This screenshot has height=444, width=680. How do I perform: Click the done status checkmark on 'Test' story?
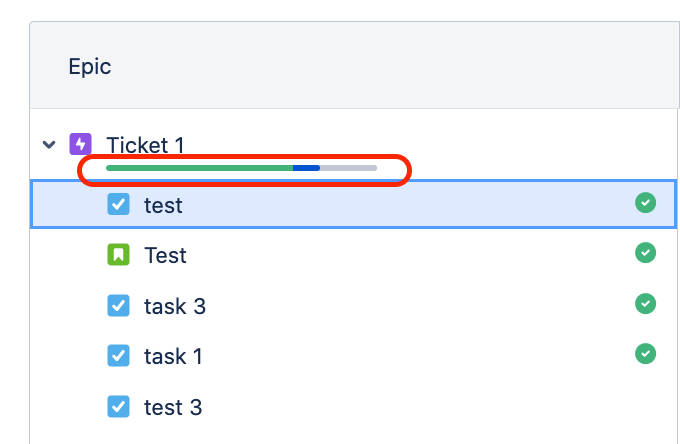pyautogui.click(x=646, y=253)
